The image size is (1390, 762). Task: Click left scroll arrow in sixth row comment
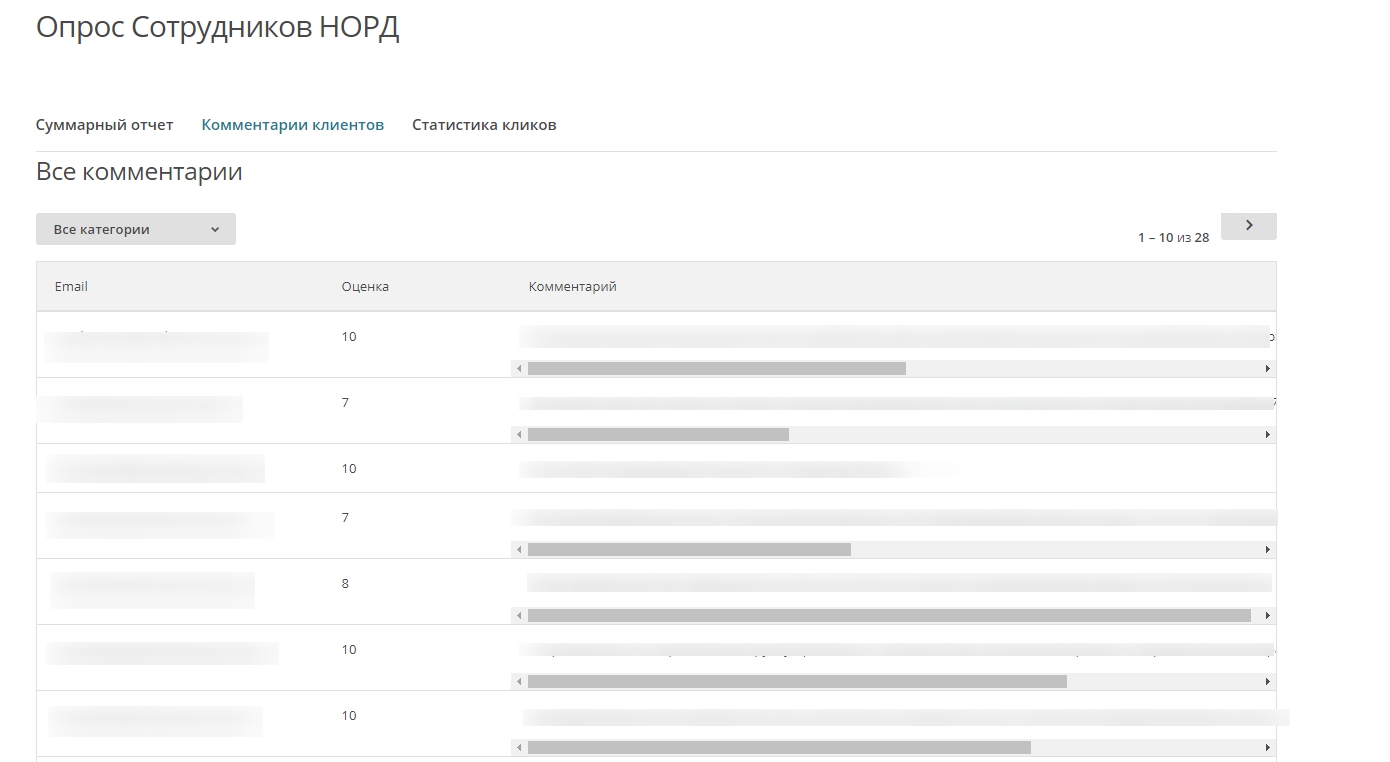[519, 682]
